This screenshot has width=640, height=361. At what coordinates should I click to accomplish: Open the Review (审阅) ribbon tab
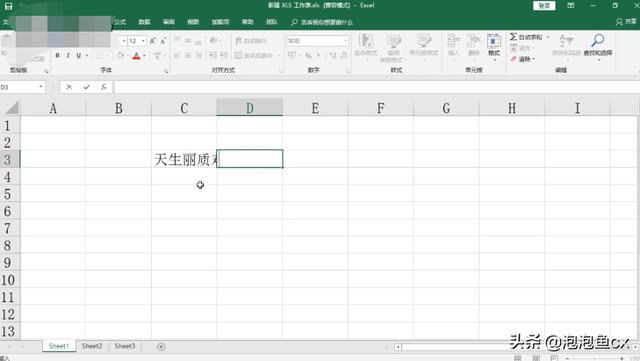(169, 22)
